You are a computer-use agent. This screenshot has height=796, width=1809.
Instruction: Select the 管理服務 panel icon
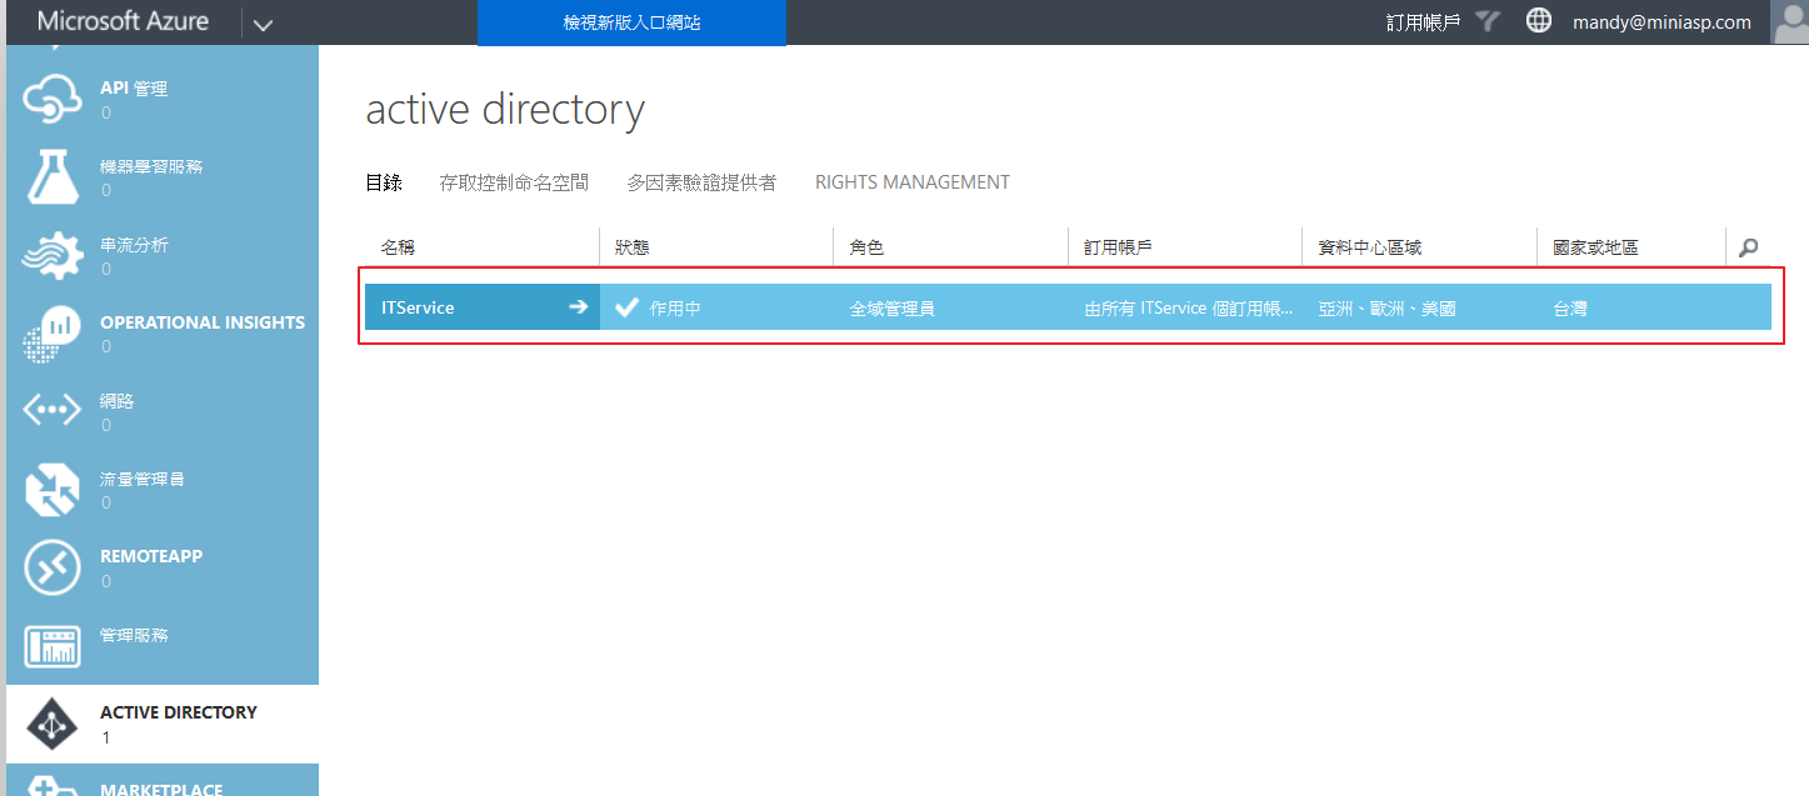coord(52,646)
